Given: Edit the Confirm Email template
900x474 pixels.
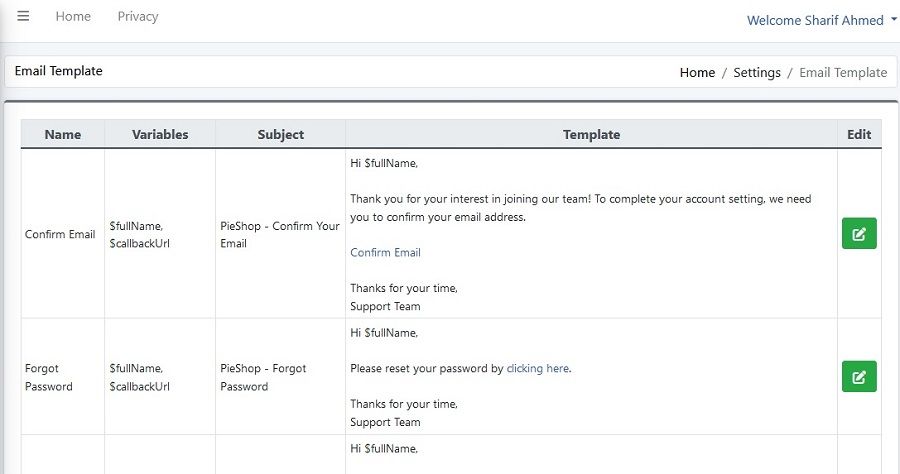Looking at the screenshot, I should click(859, 234).
